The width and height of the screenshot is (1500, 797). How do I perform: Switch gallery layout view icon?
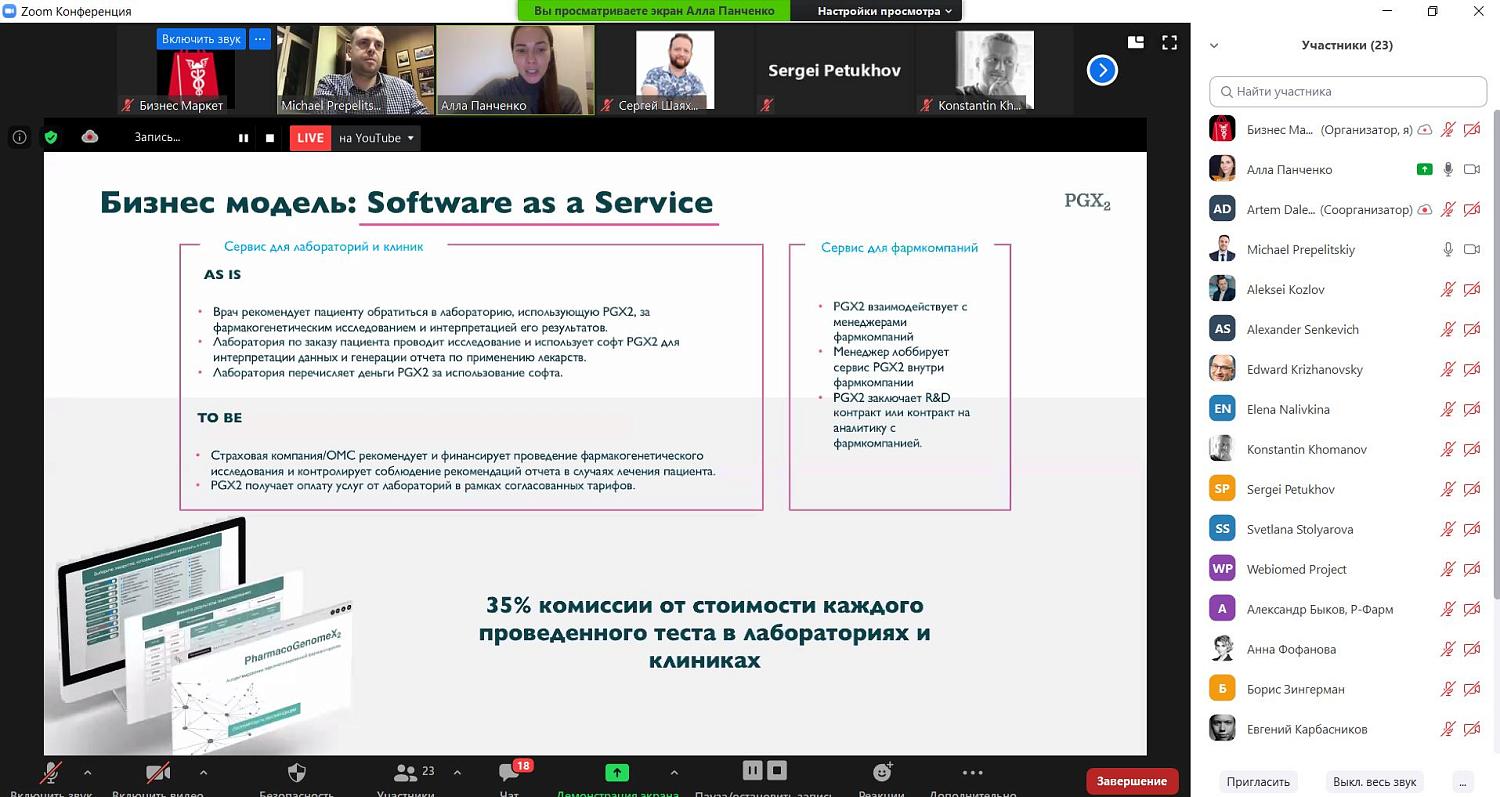point(1135,42)
